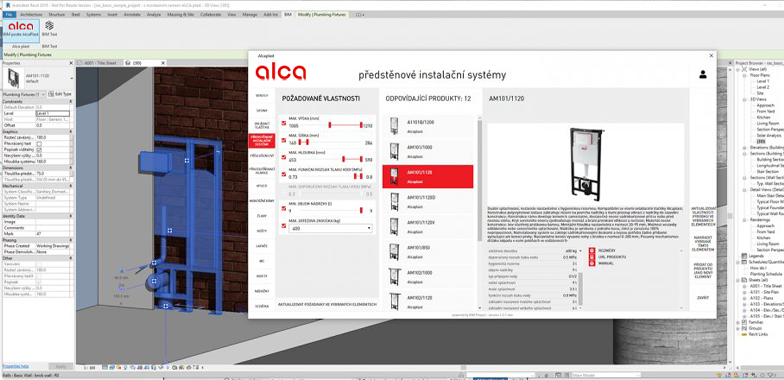This screenshot has width=784, height=380.
Task: Select the AM102/1000 product thumbnail
Action: [x=394, y=276]
